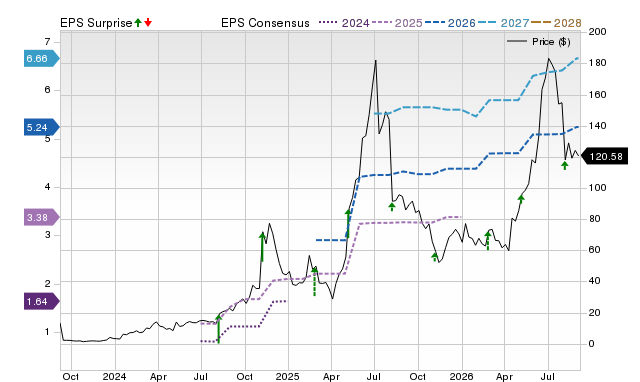Click the 7 label on the EPS axis
Screen dimensions: 640x382
point(47,42)
